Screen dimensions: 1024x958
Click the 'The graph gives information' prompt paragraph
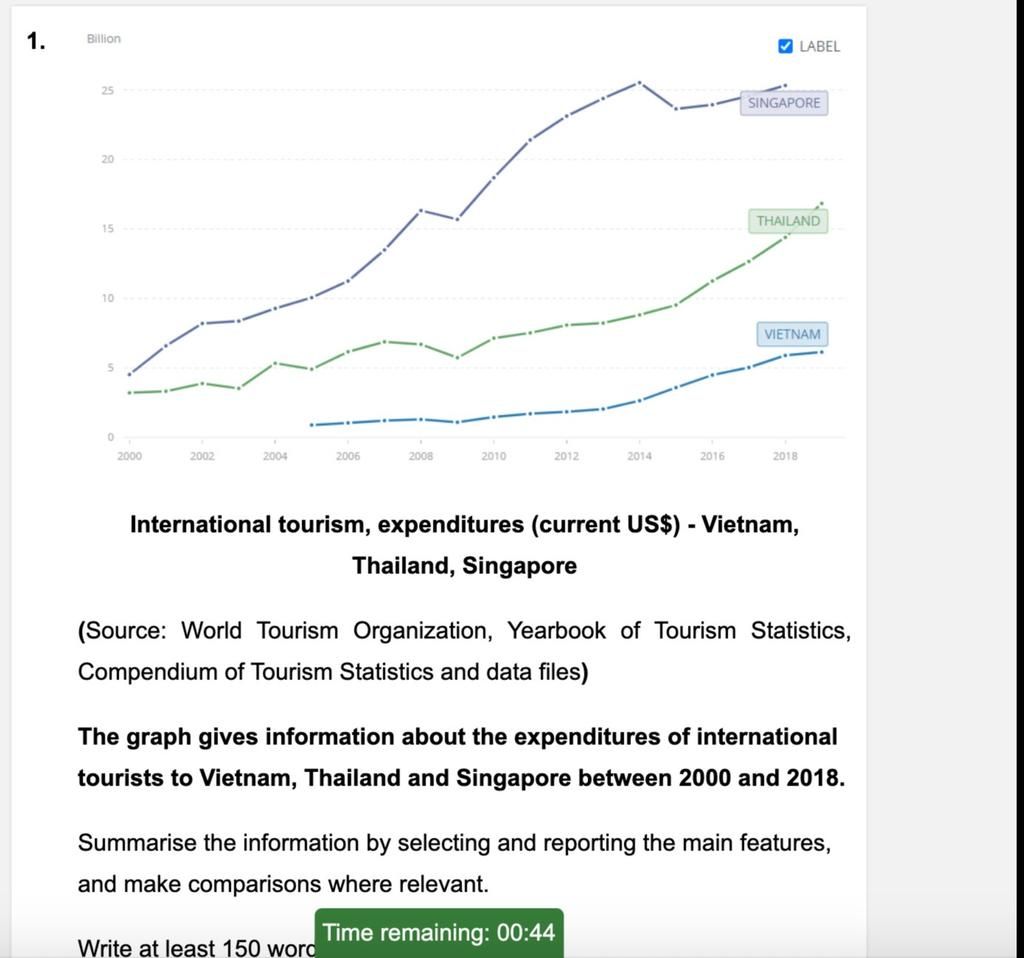[461, 757]
